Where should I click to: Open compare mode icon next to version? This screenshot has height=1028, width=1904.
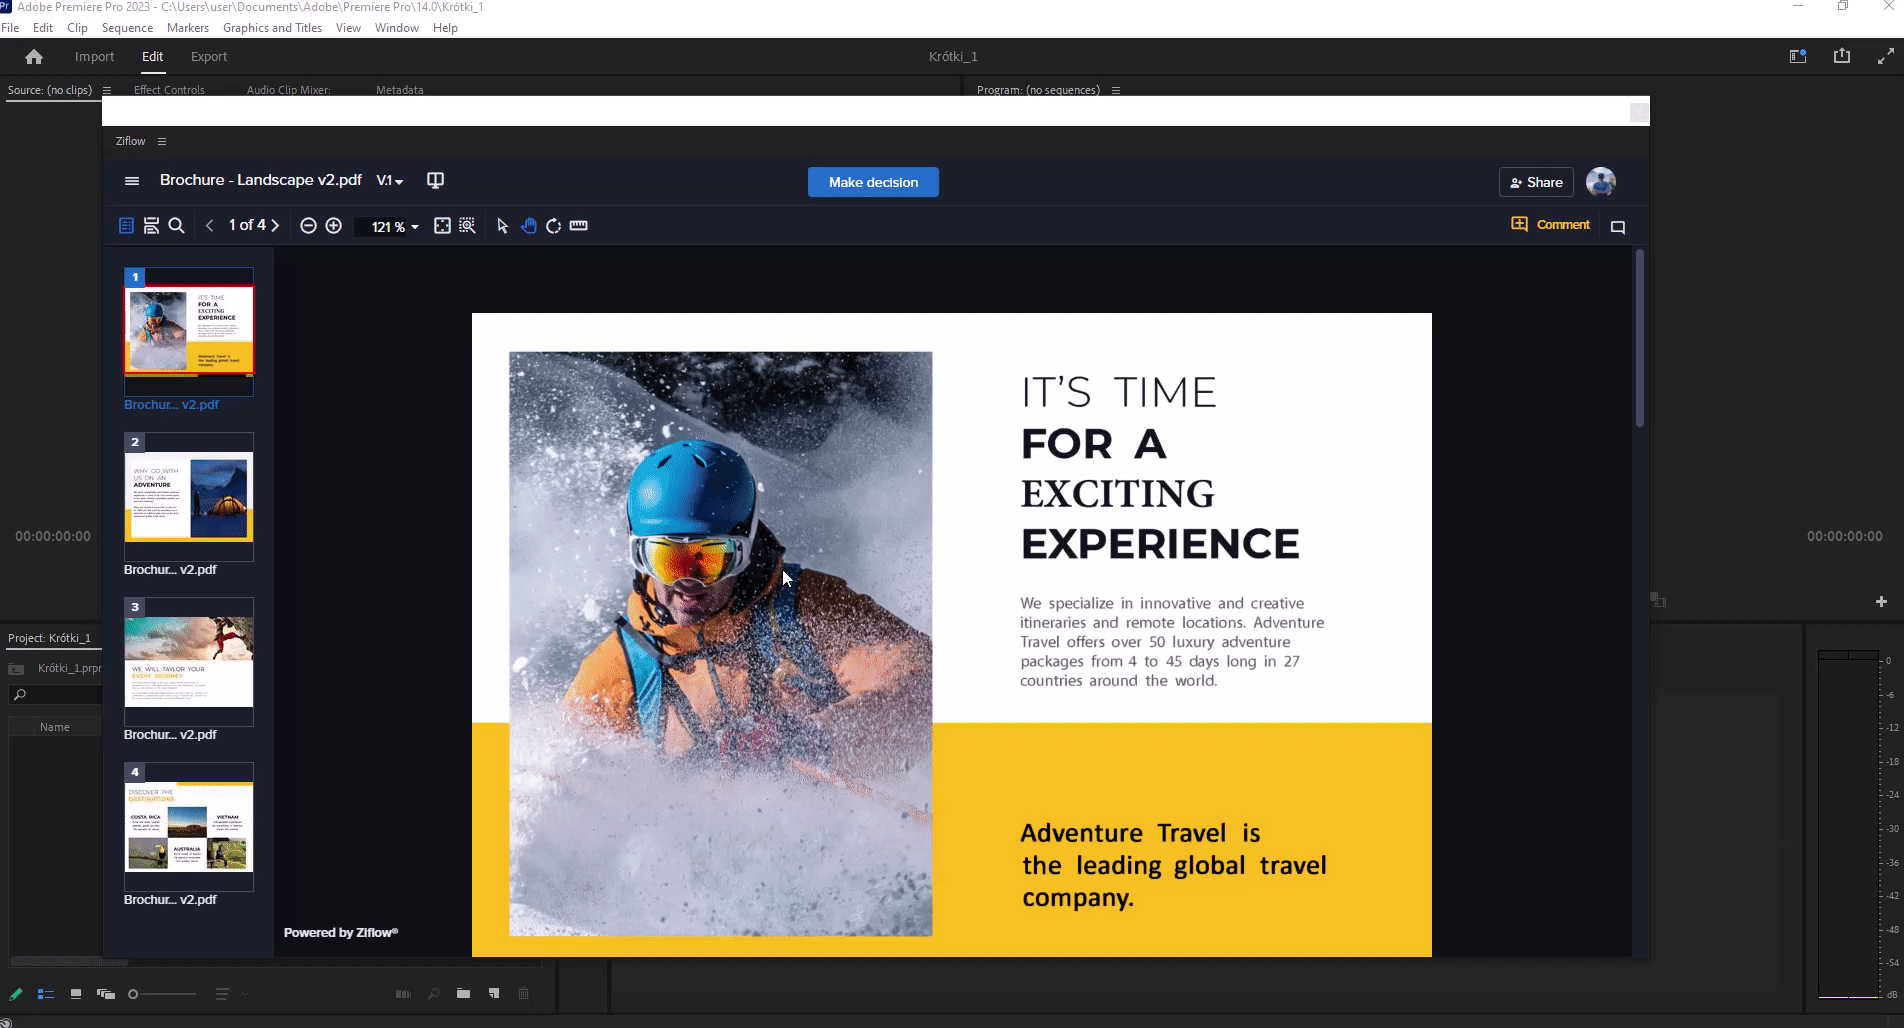pos(435,180)
